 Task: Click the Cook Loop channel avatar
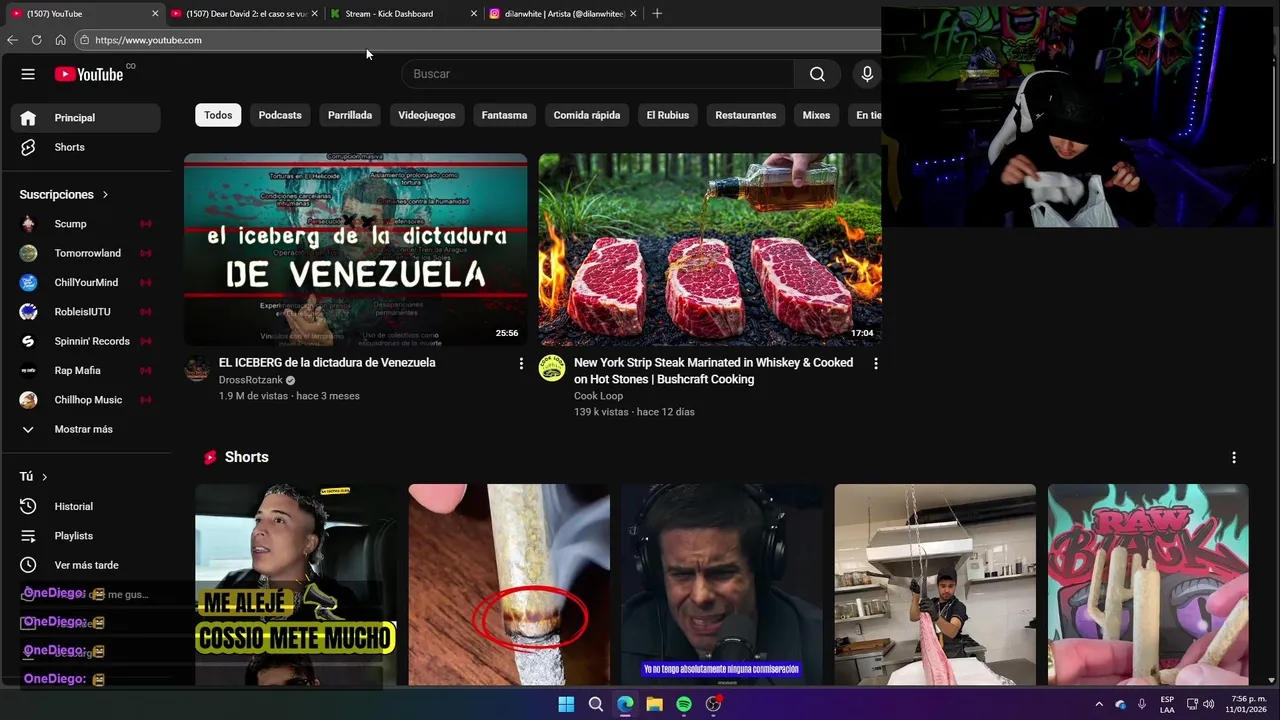click(x=552, y=369)
